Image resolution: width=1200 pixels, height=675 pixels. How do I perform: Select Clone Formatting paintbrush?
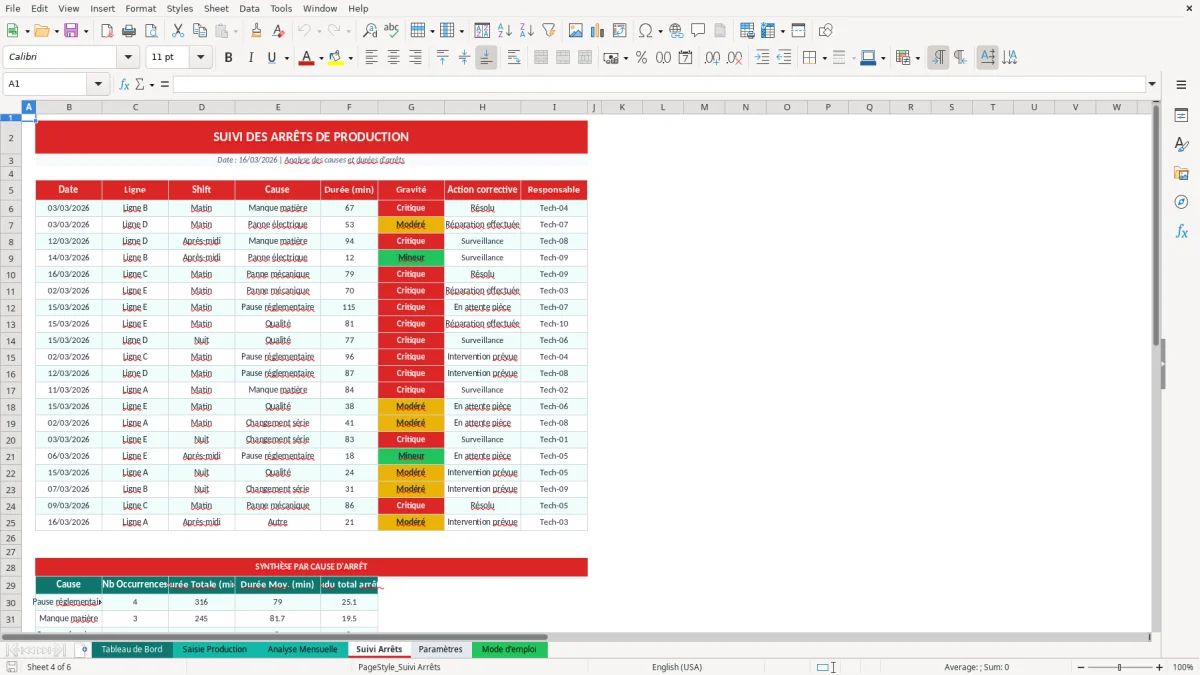point(257,31)
